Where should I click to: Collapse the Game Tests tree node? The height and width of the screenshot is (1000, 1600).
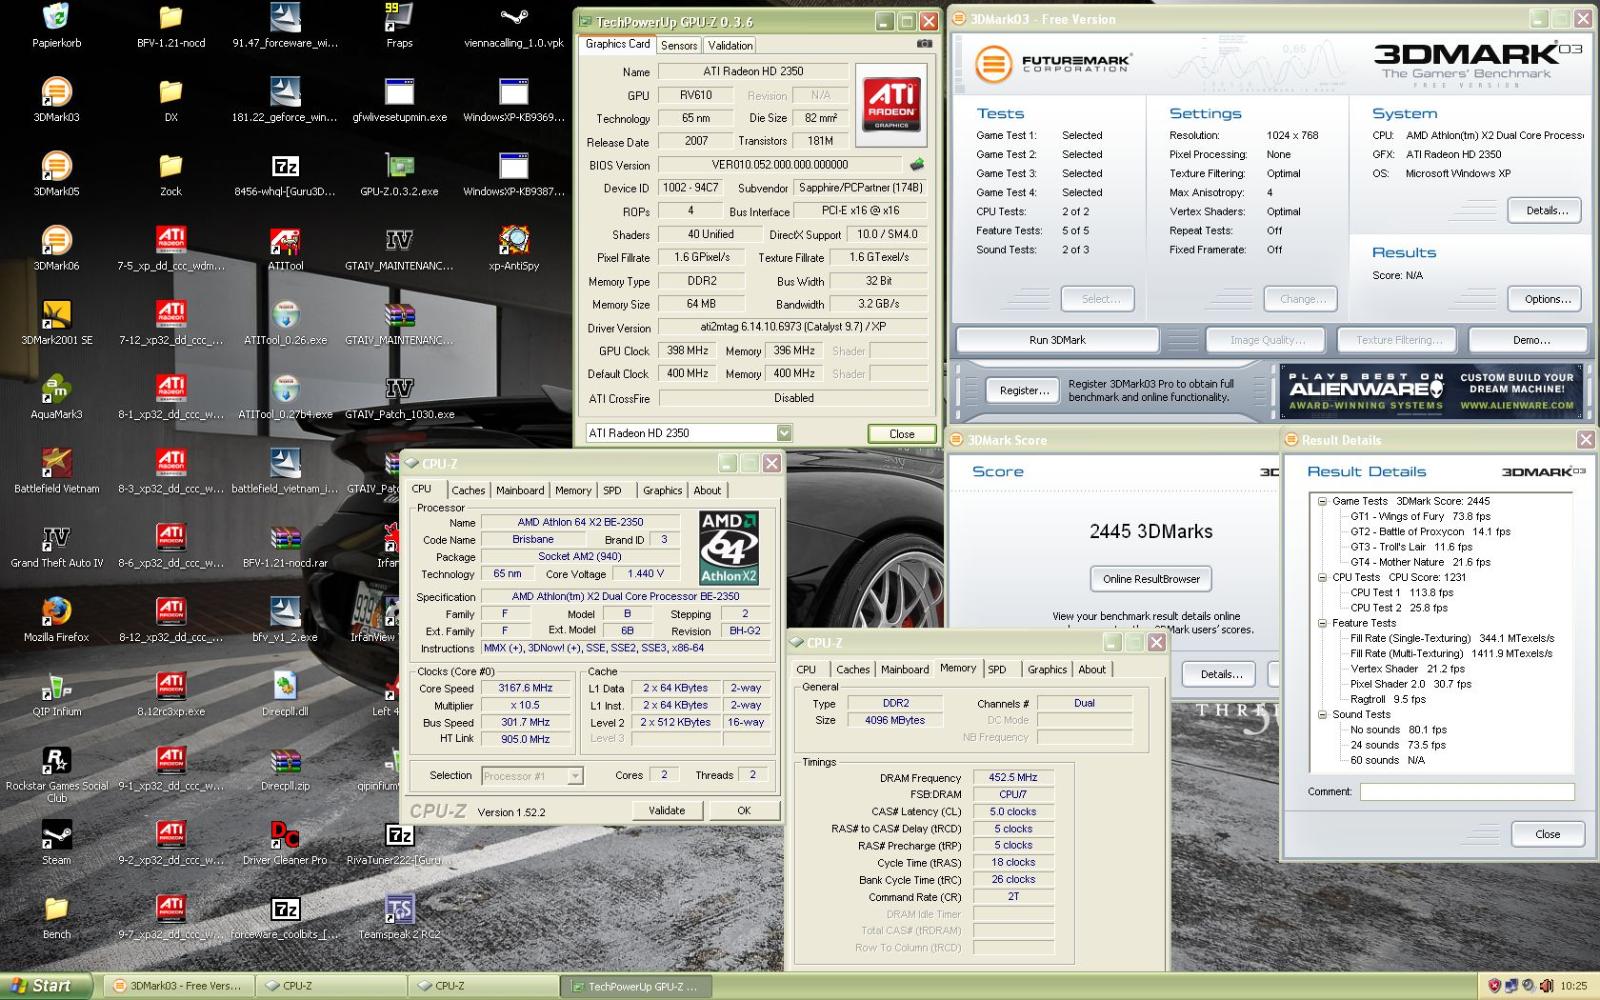(x=1322, y=501)
